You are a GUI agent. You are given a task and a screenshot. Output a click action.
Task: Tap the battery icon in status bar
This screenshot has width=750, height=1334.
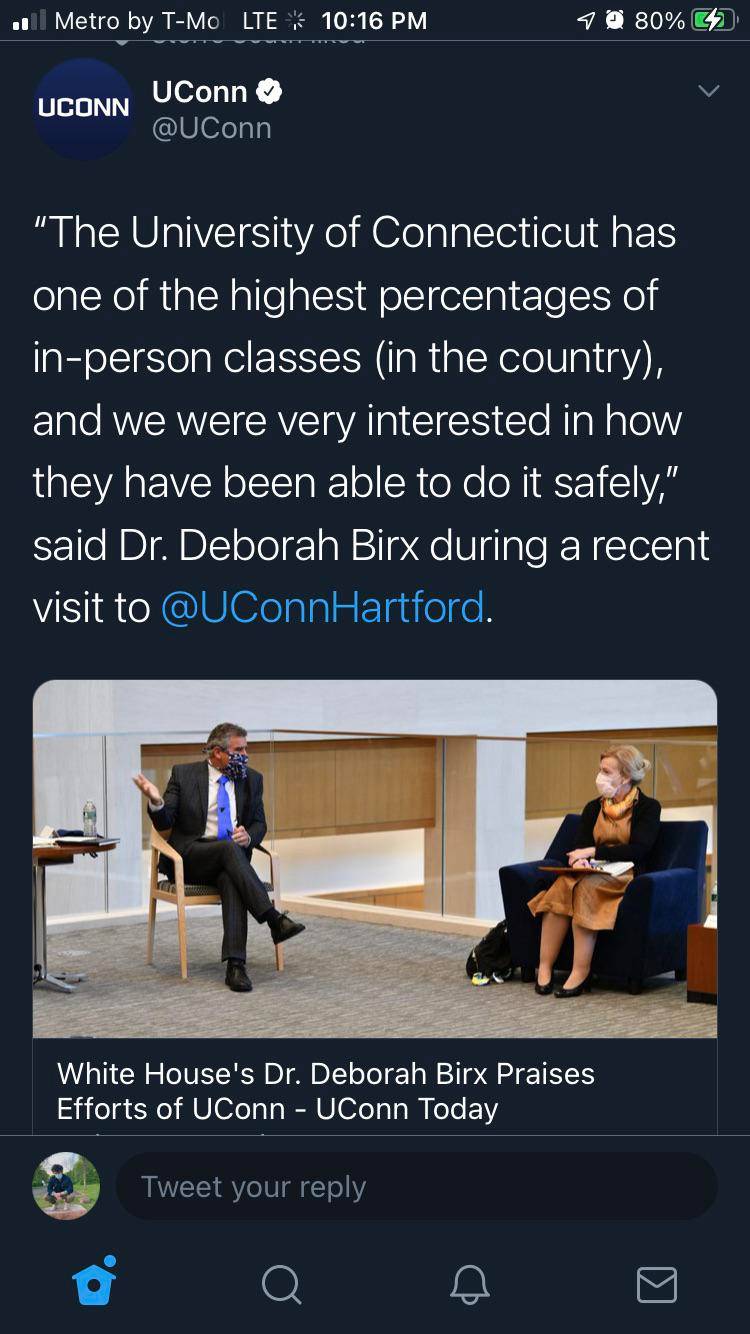tap(712, 20)
